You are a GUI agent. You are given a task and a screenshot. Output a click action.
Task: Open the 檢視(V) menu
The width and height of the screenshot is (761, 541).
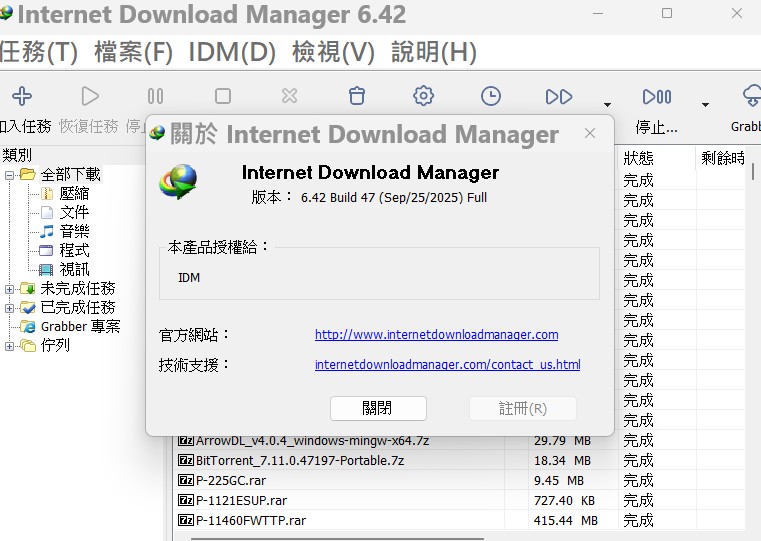pyautogui.click(x=333, y=51)
